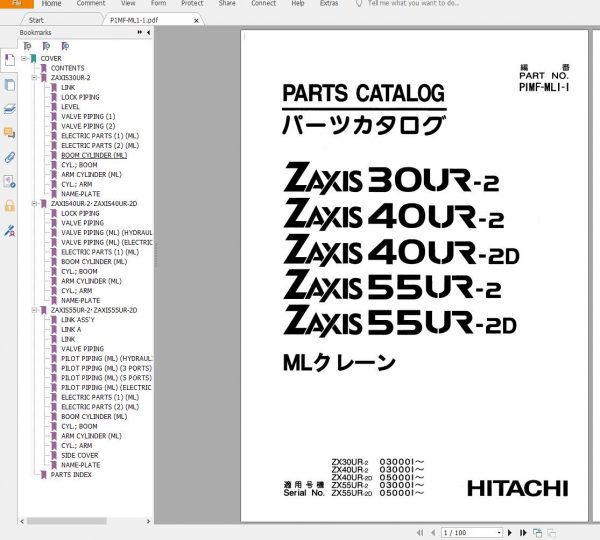Open the View ribbon tab

[x=128, y=3]
